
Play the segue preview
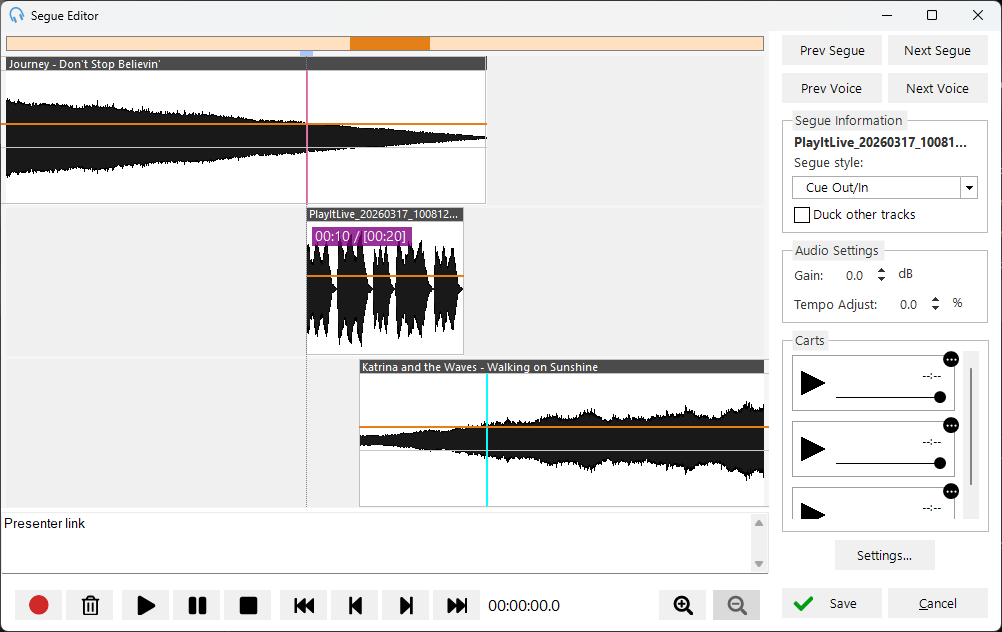click(146, 605)
